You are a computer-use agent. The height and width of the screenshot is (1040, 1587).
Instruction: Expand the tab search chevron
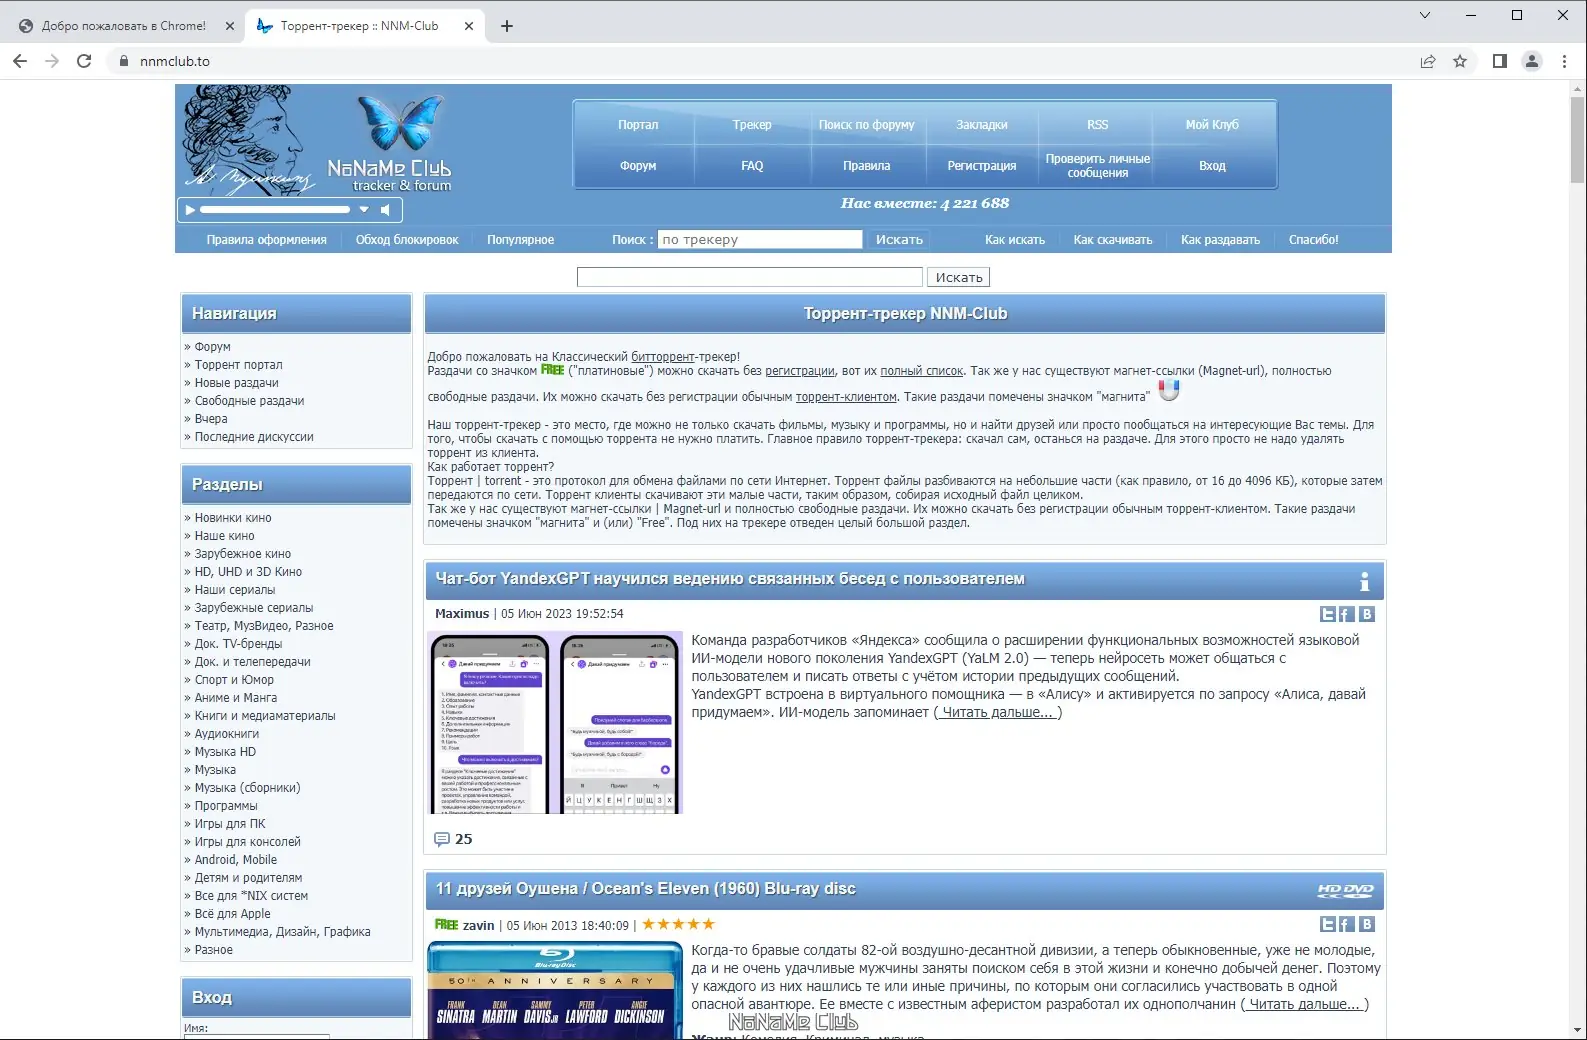pos(1425,15)
